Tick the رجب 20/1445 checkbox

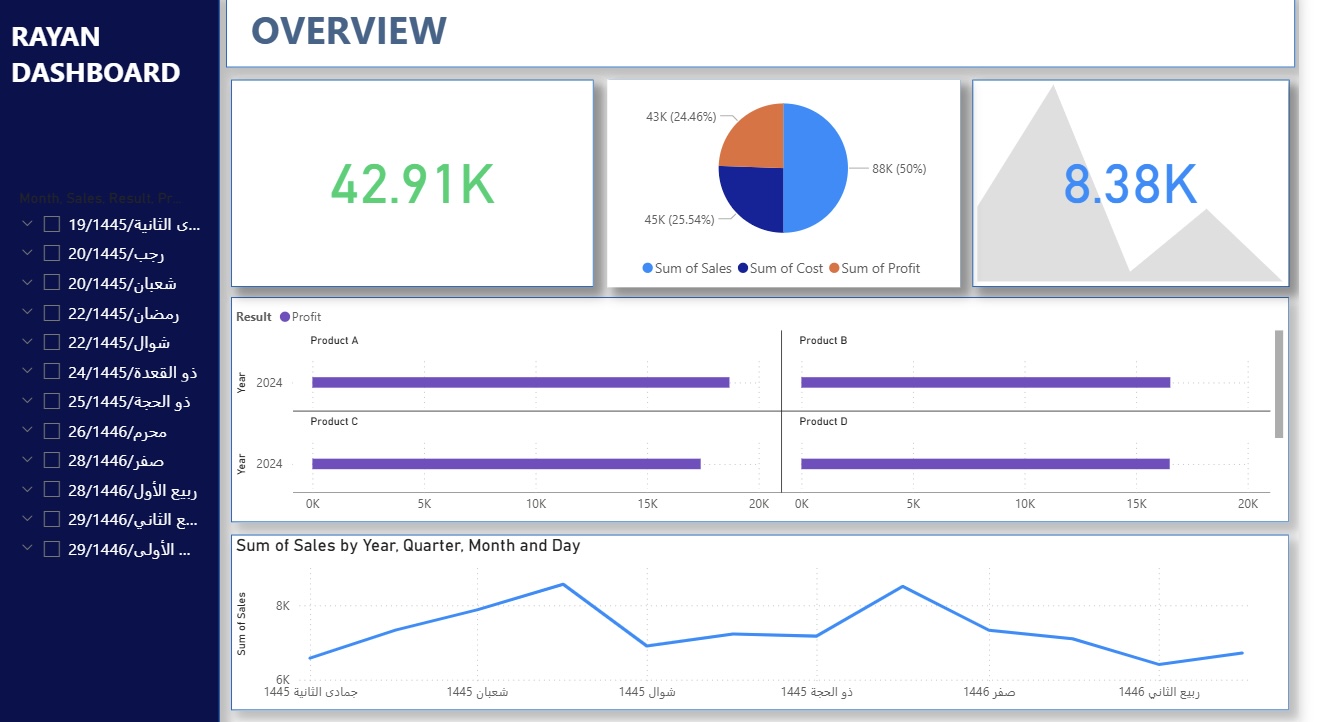tap(52, 254)
